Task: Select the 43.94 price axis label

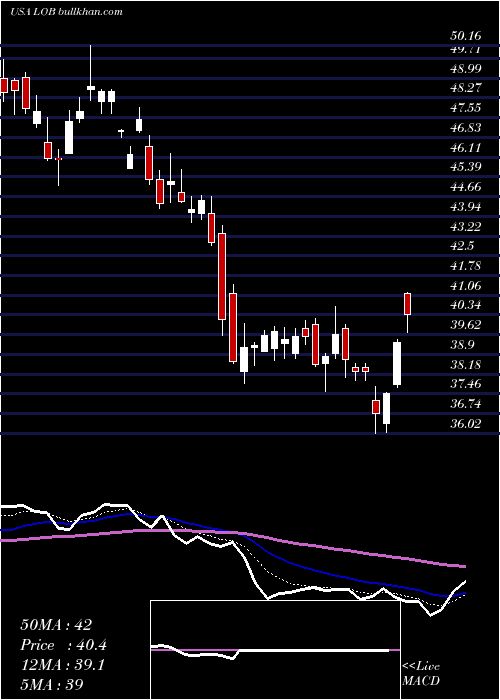Action: (x=466, y=207)
